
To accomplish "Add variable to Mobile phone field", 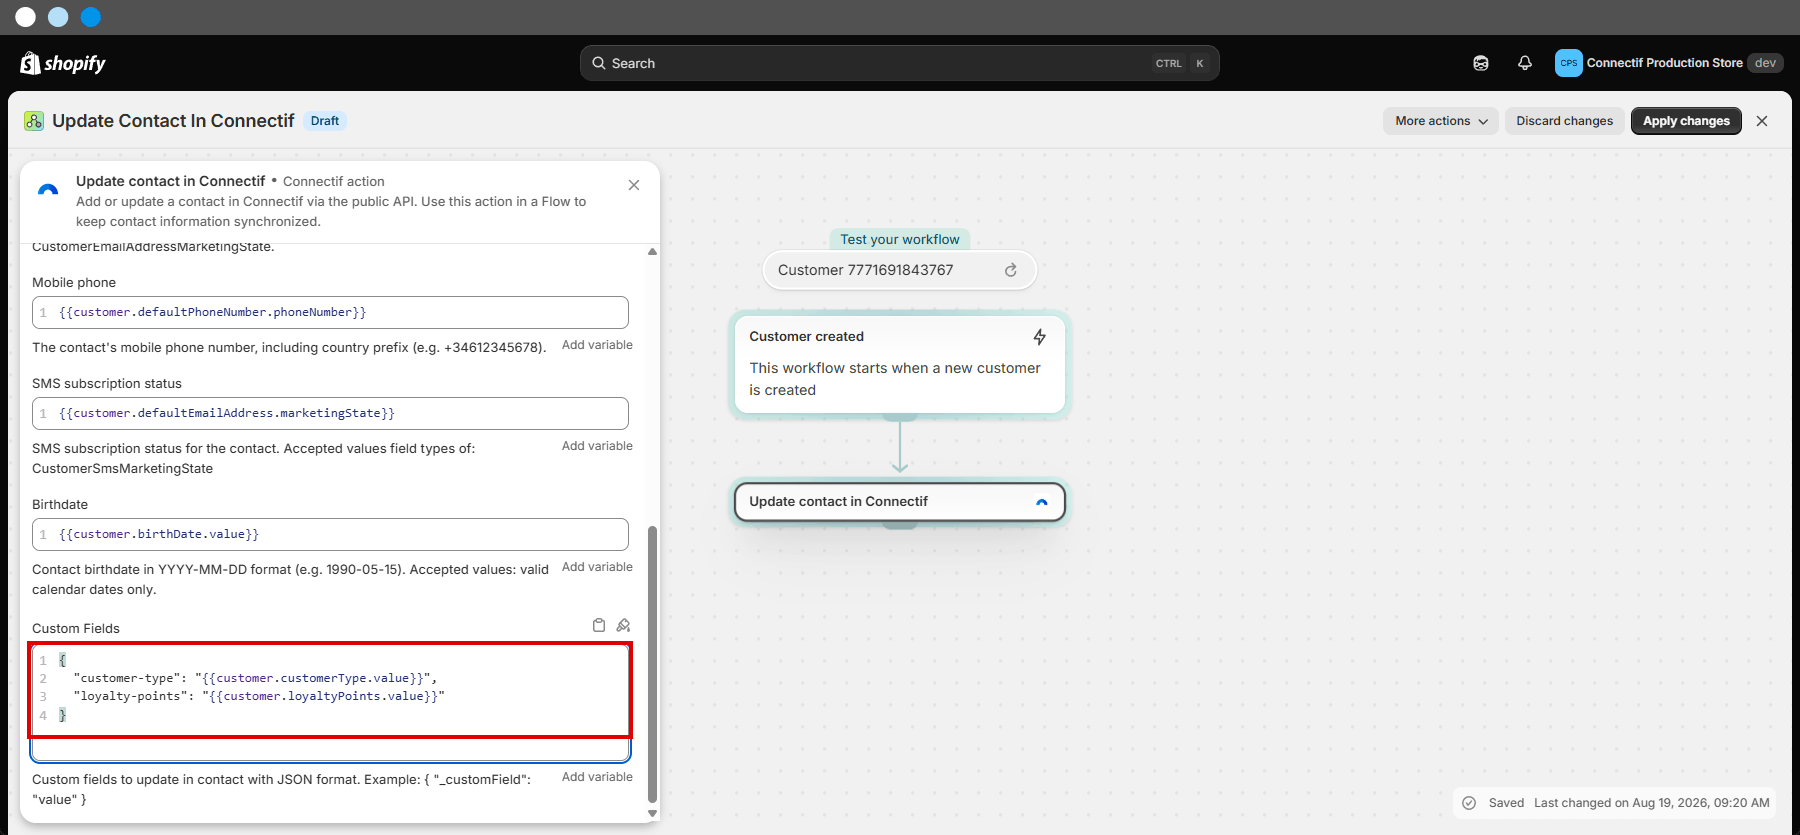I will (597, 345).
